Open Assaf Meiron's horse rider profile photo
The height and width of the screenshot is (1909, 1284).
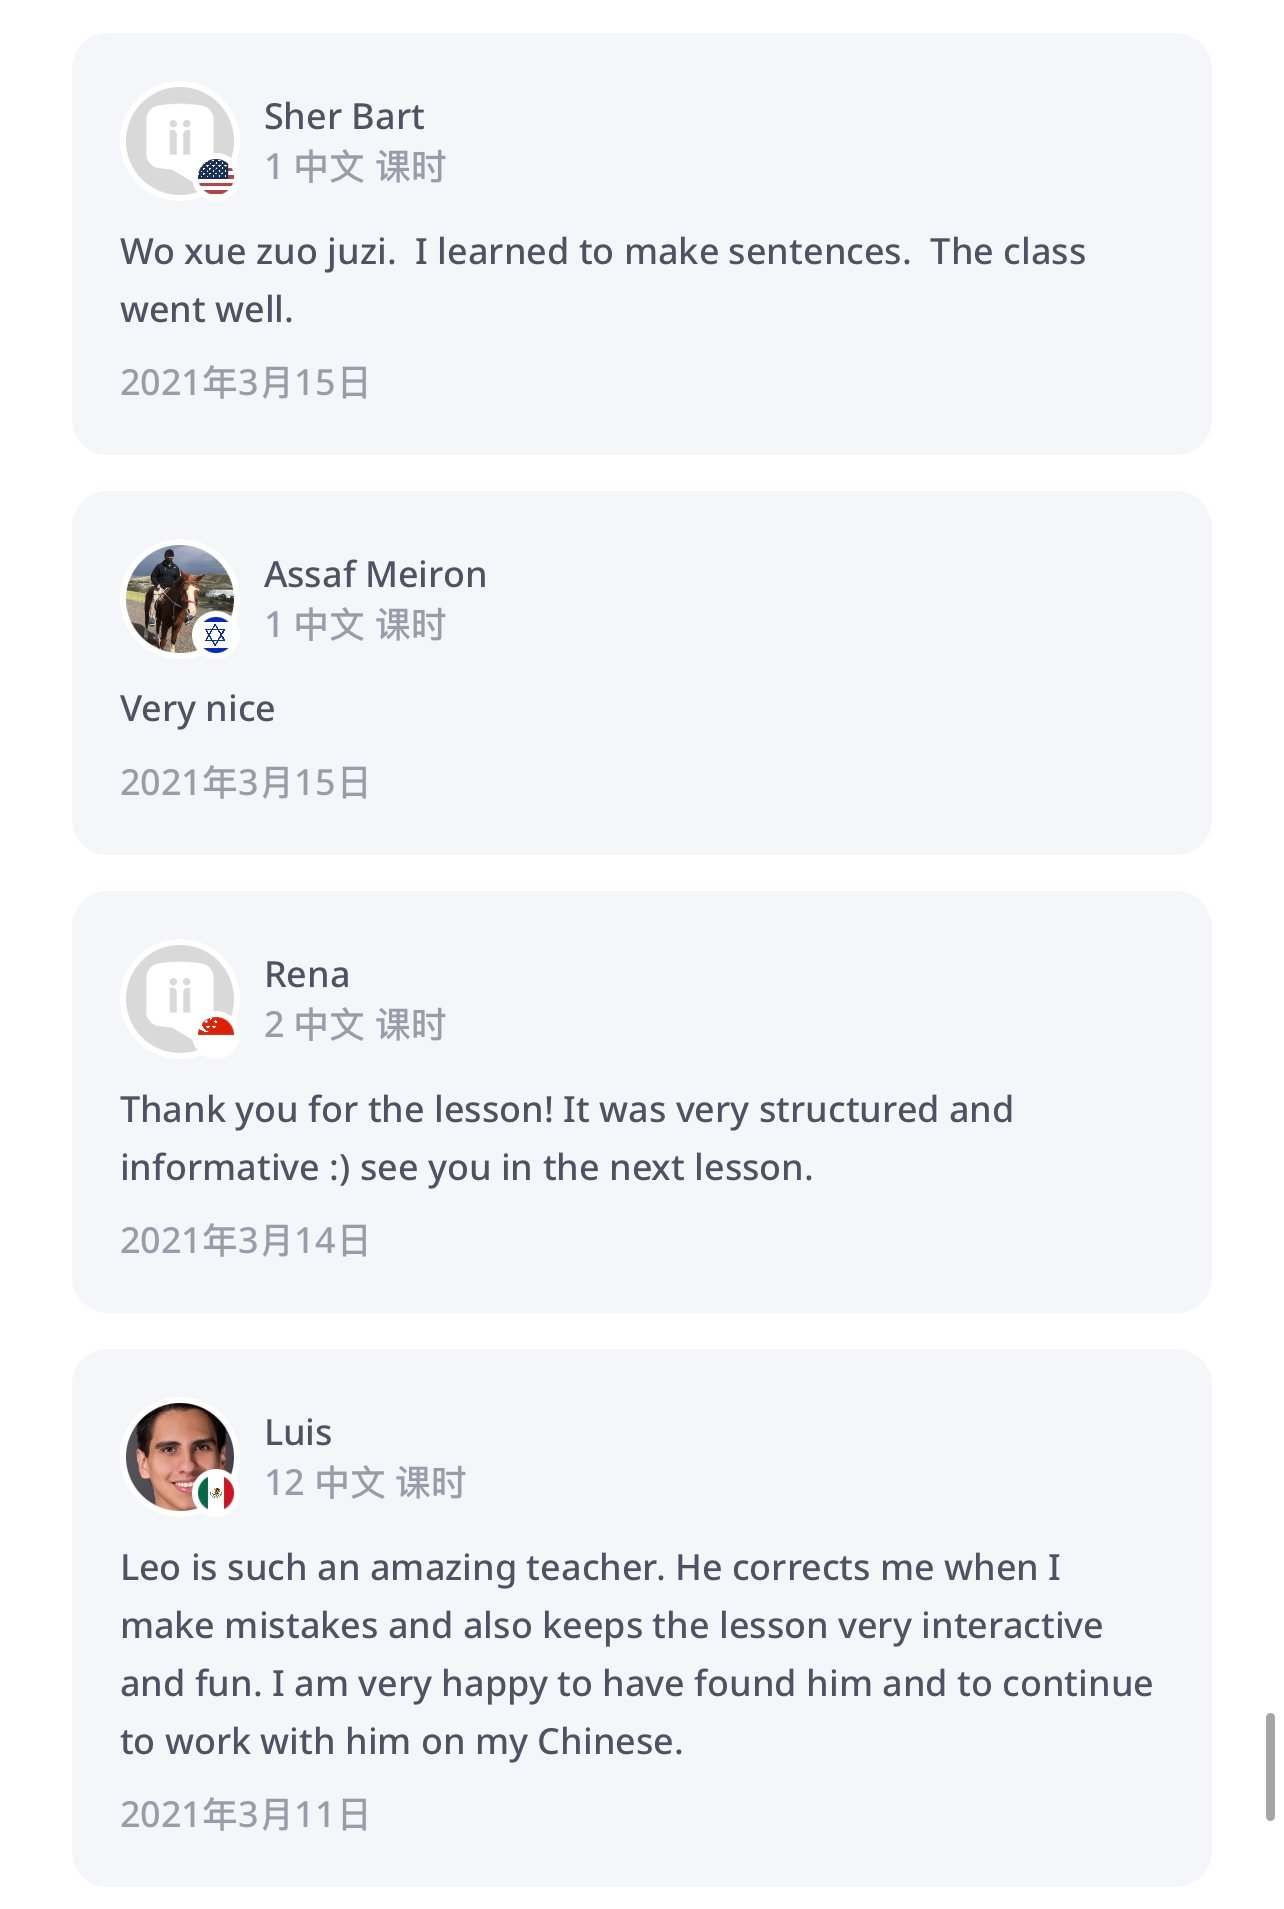click(x=176, y=596)
